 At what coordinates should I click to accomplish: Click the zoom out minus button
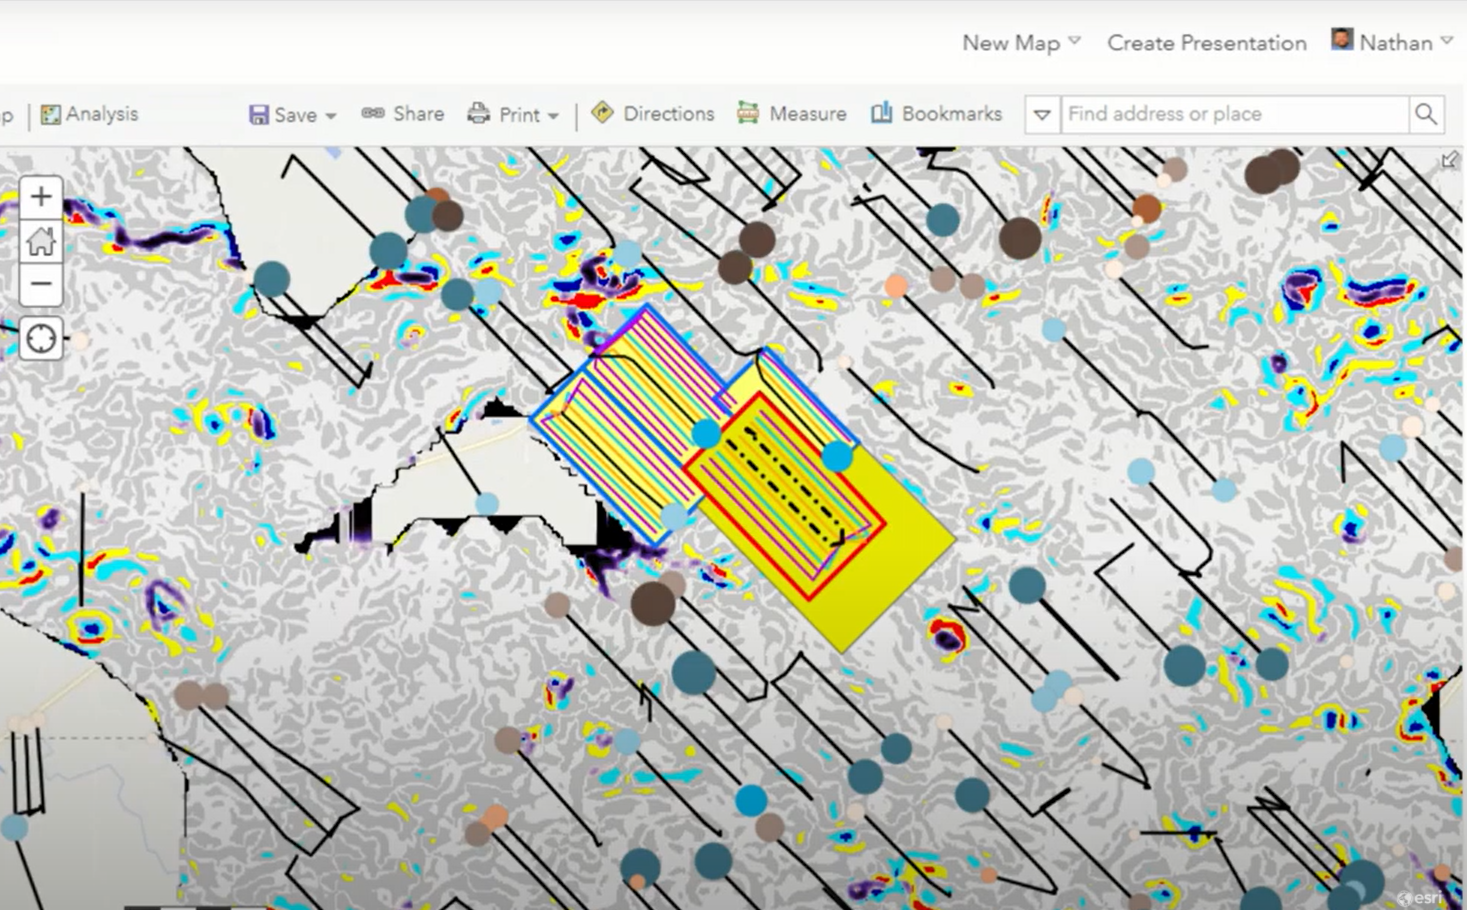click(41, 284)
